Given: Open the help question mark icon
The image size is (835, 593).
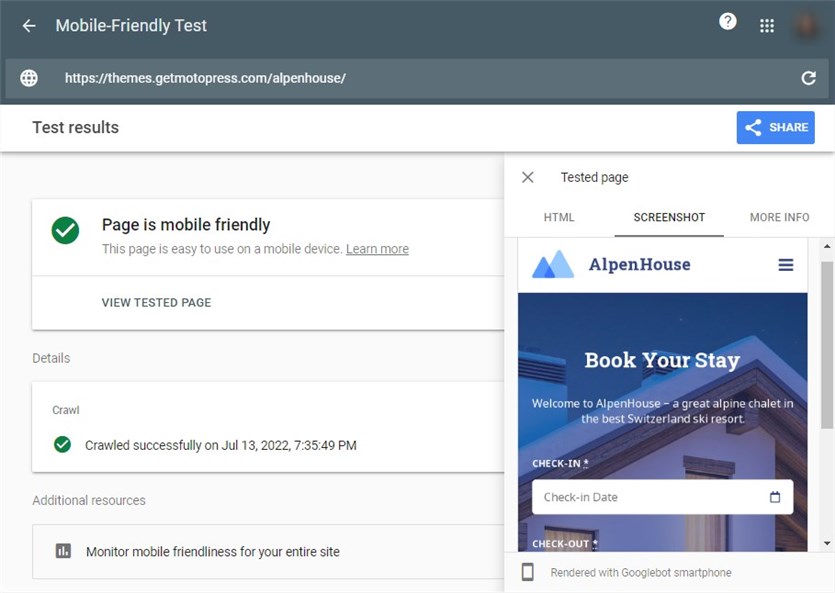Looking at the screenshot, I should click(727, 21).
